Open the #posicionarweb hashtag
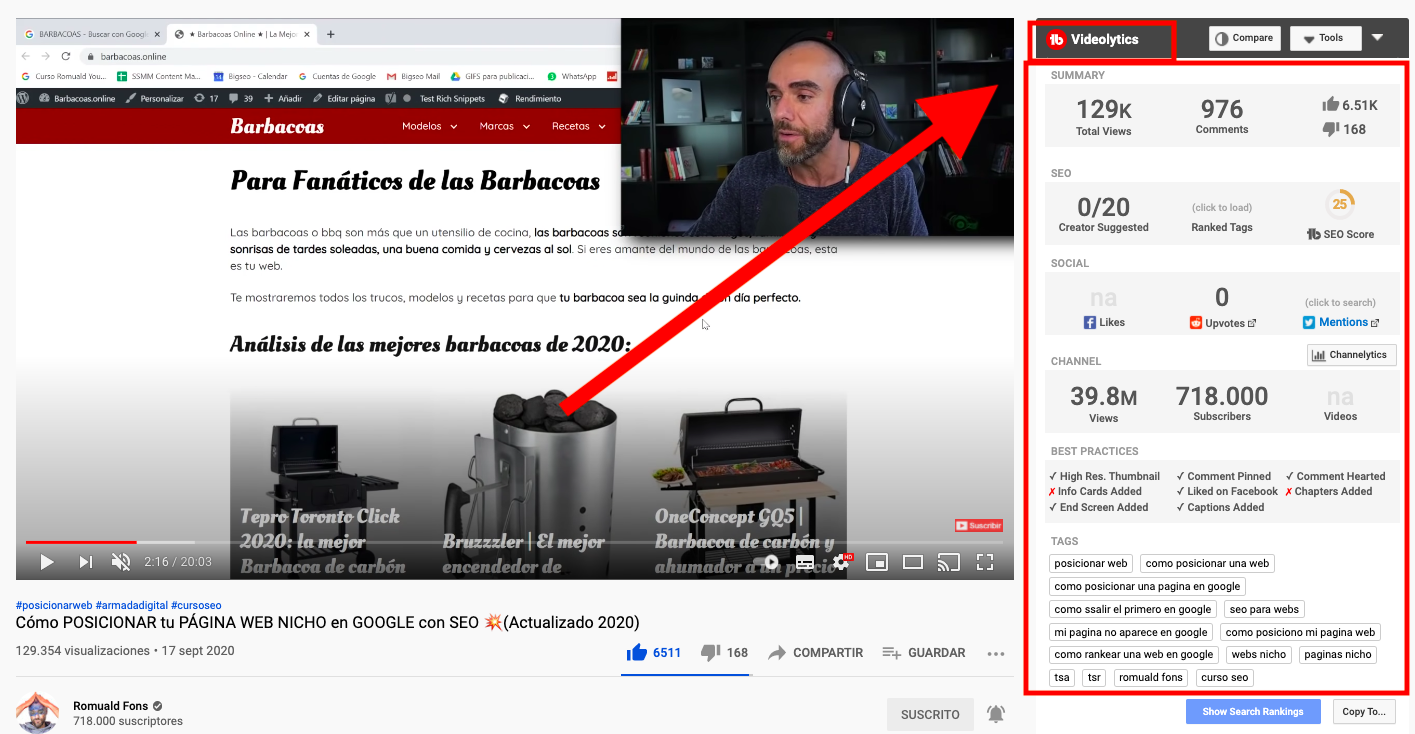Viewport: 1415px width, 734px height. (x=54, y=605)
